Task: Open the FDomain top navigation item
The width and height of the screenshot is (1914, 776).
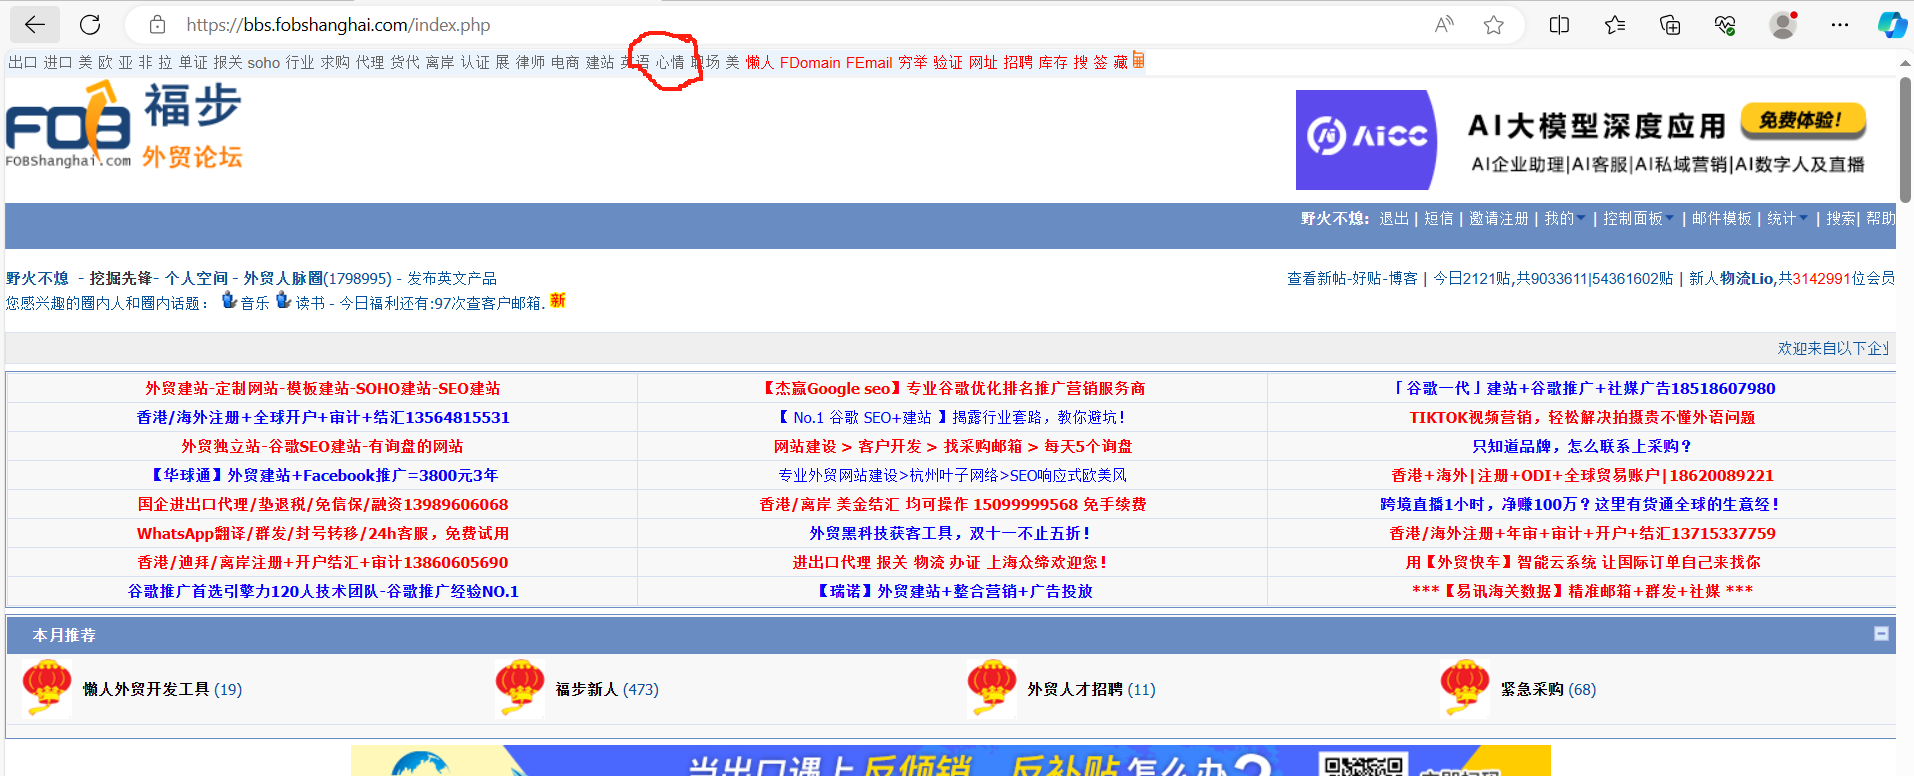Action: point(810,62)
